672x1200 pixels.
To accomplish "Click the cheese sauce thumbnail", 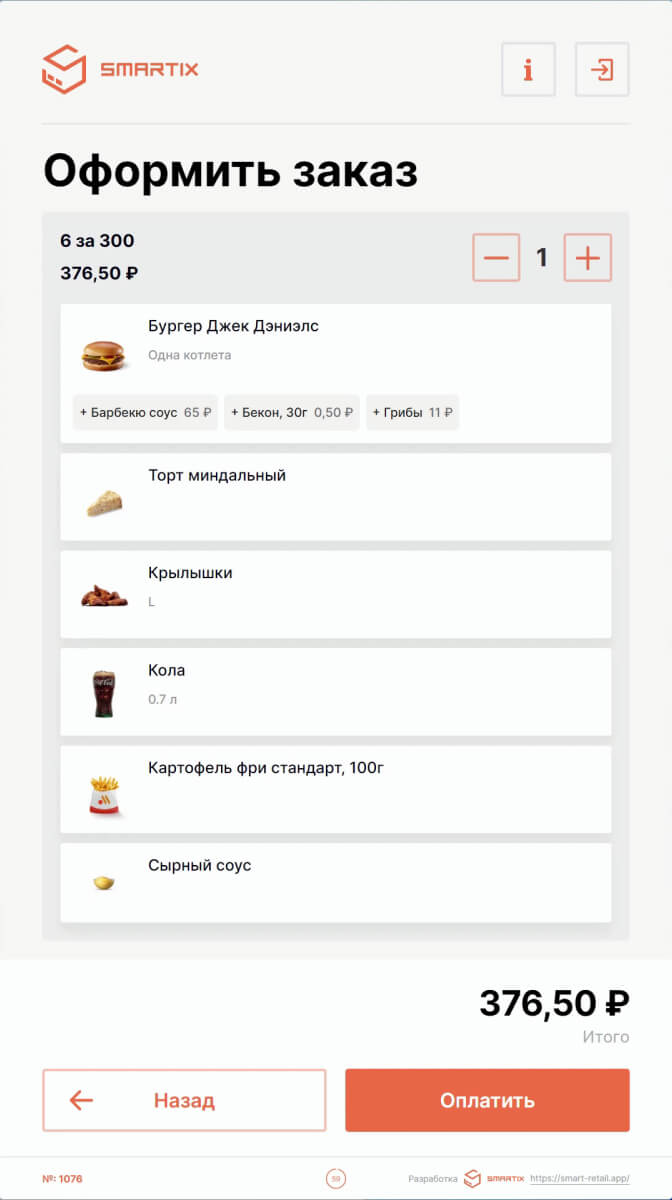I will (x=104, y=883).
